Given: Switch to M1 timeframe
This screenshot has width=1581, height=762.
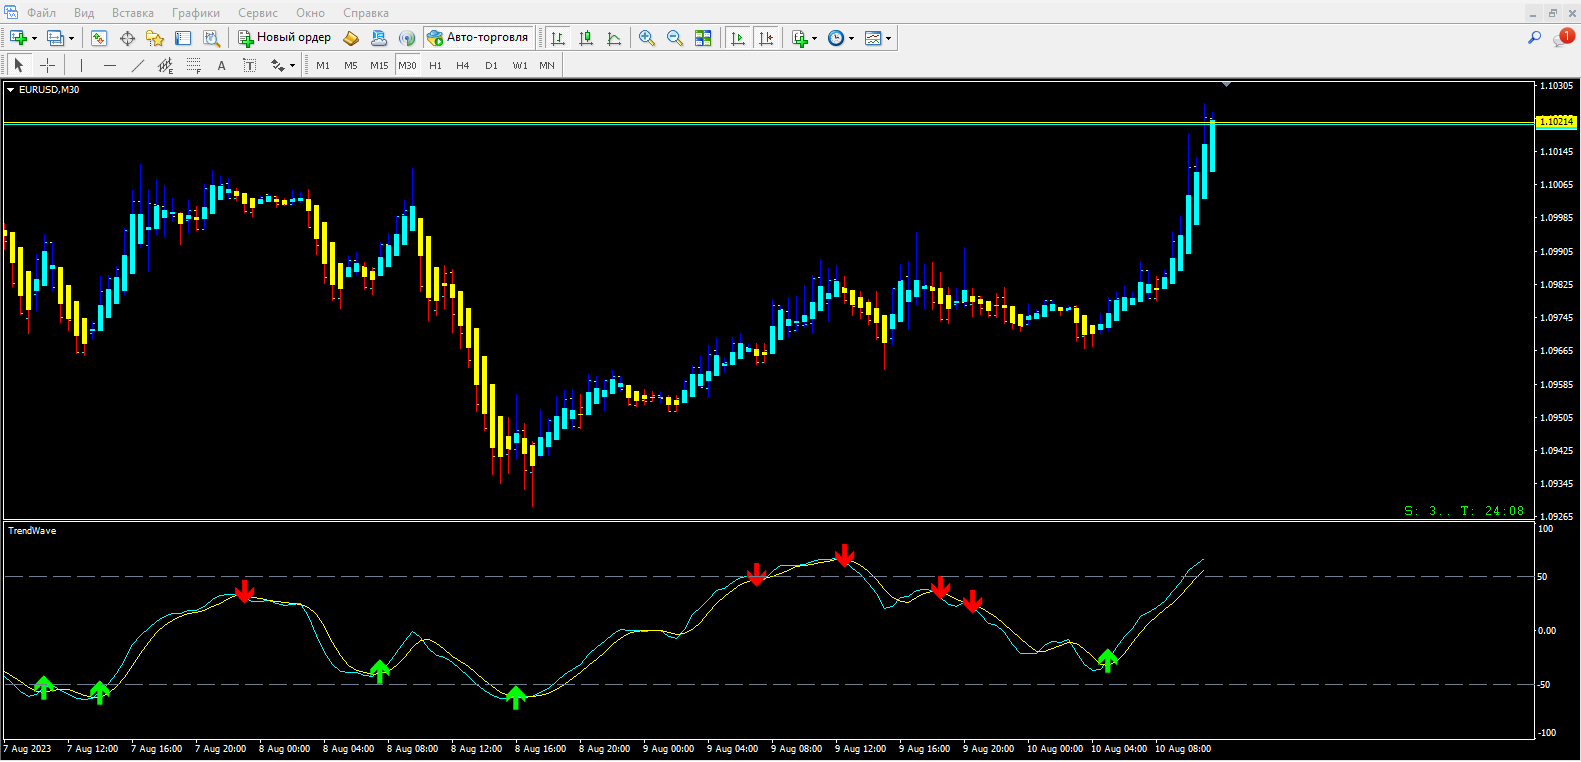Looking at the screenshot, I should click(323, 65).
